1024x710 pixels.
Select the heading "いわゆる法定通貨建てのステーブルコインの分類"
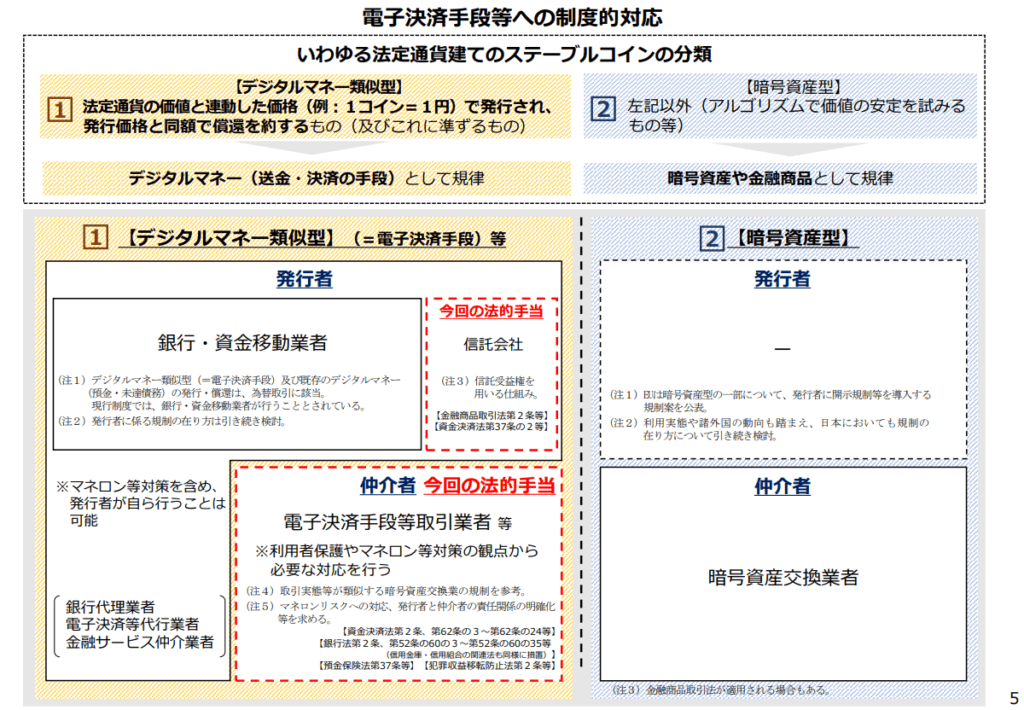click(504, 54)
